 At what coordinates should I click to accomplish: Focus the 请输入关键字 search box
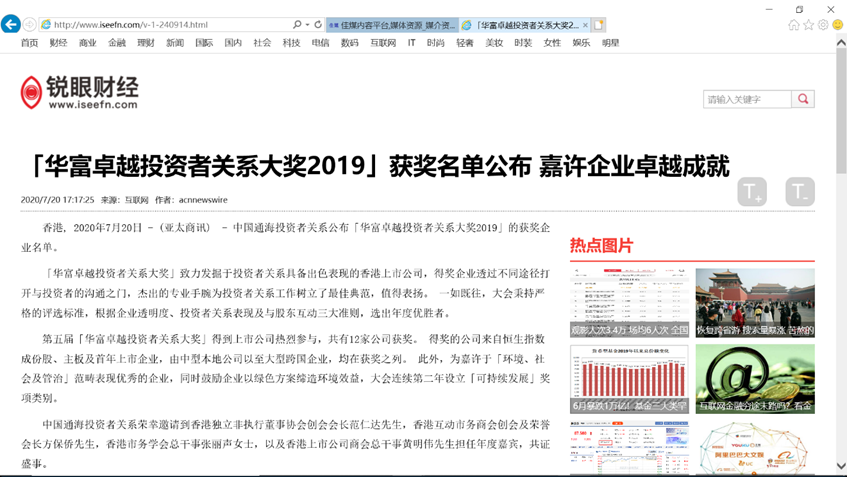pyautogui.click(x=747, y=99)
